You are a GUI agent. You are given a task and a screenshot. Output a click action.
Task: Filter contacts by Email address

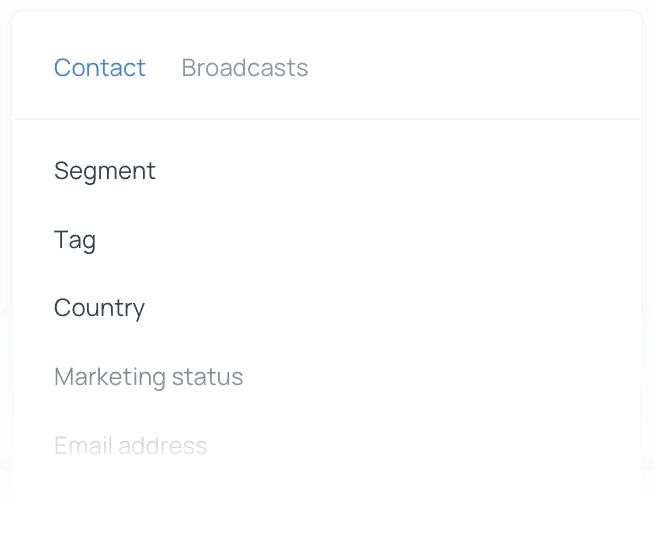pos(131,446)
